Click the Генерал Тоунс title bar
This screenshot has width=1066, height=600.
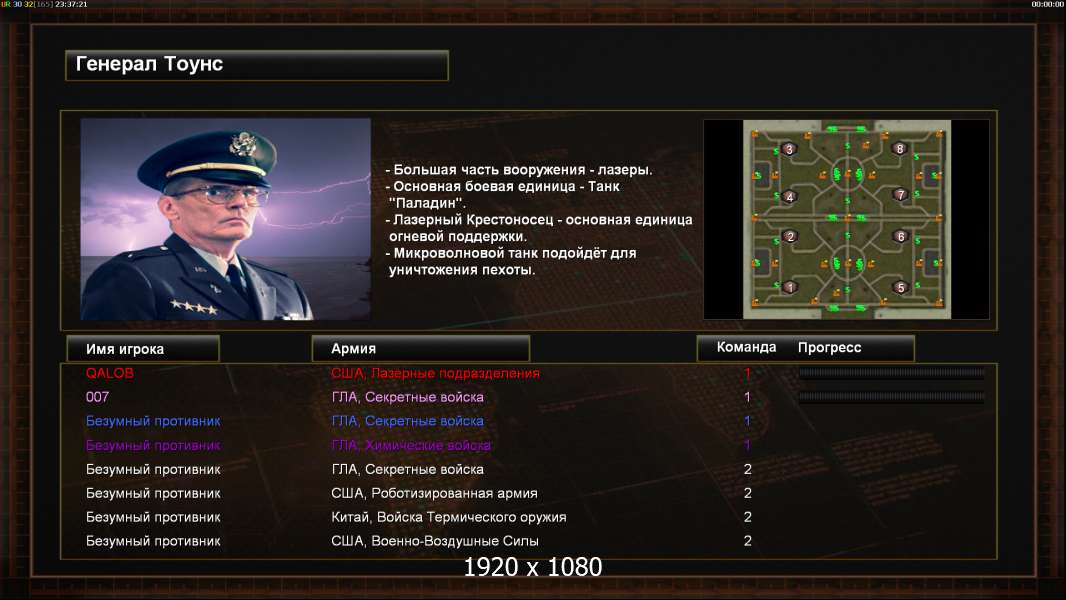click(257, 65)
